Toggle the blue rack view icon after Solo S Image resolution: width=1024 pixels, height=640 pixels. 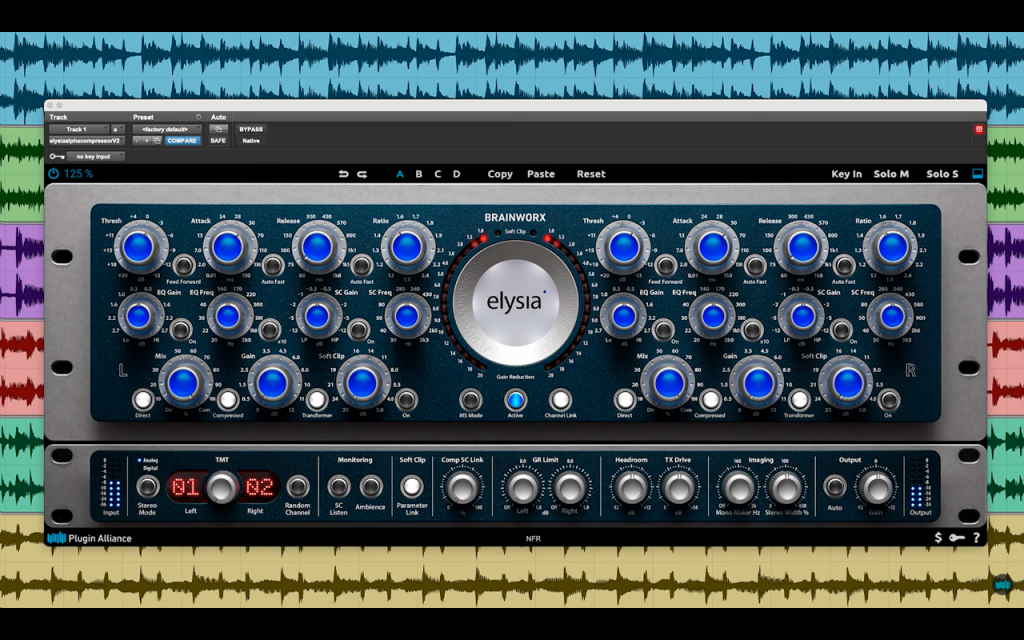[x=977, y=174]
